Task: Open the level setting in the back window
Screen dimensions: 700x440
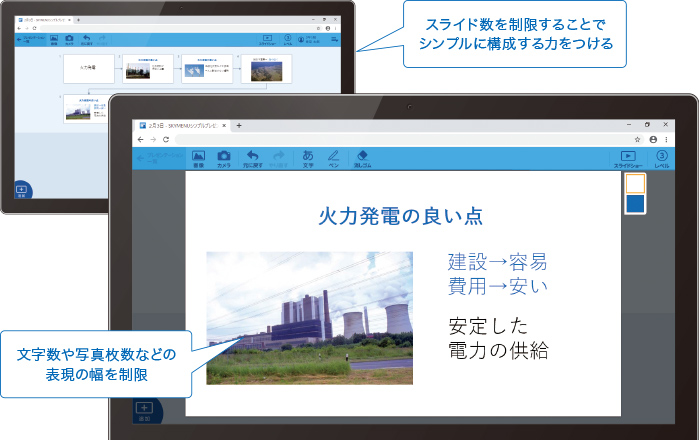Action: click(288, 40)
